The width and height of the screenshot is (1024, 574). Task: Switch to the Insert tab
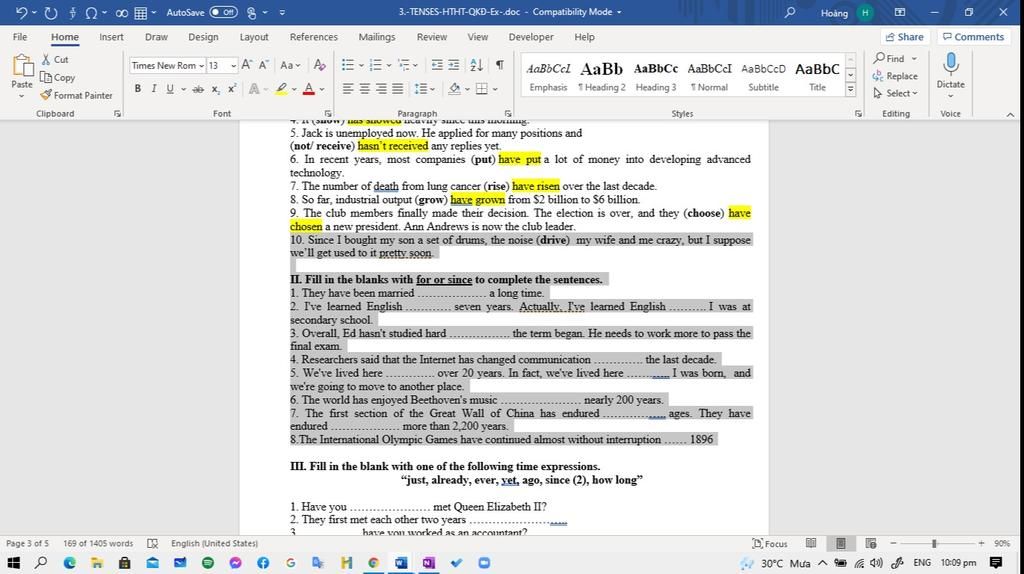tap(111, 37)
